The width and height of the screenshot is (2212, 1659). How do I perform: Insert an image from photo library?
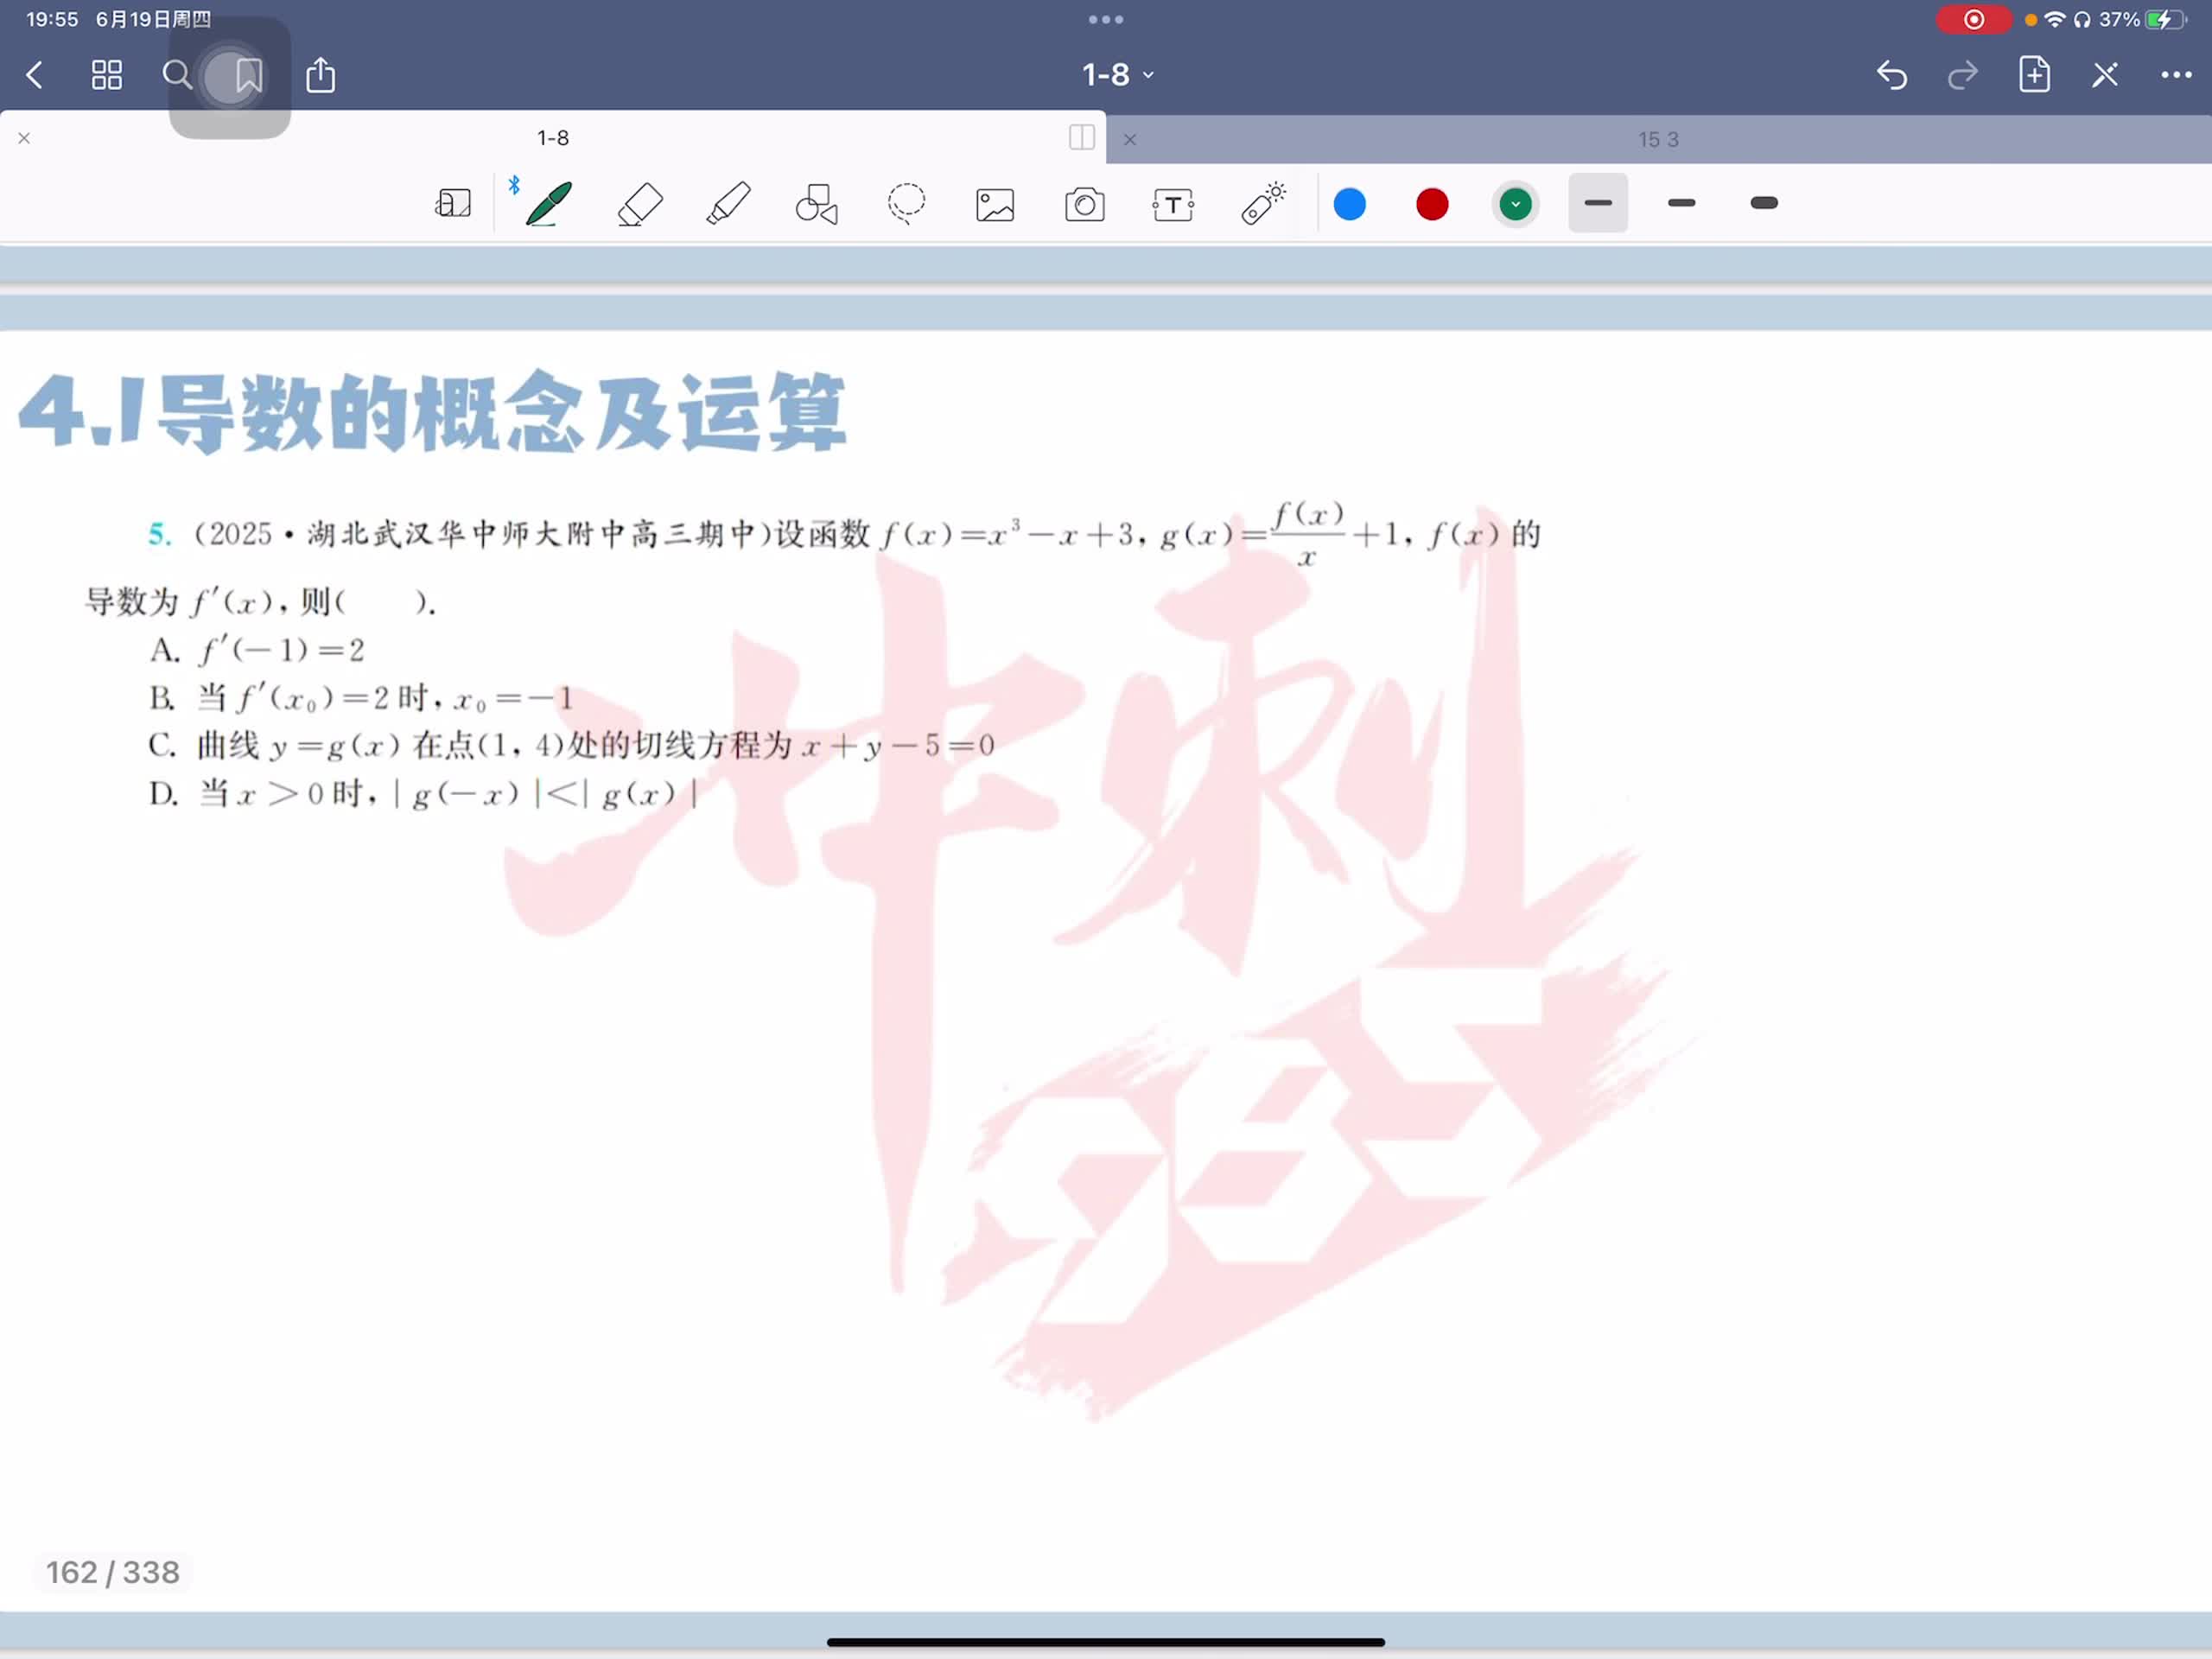[995, 205]
